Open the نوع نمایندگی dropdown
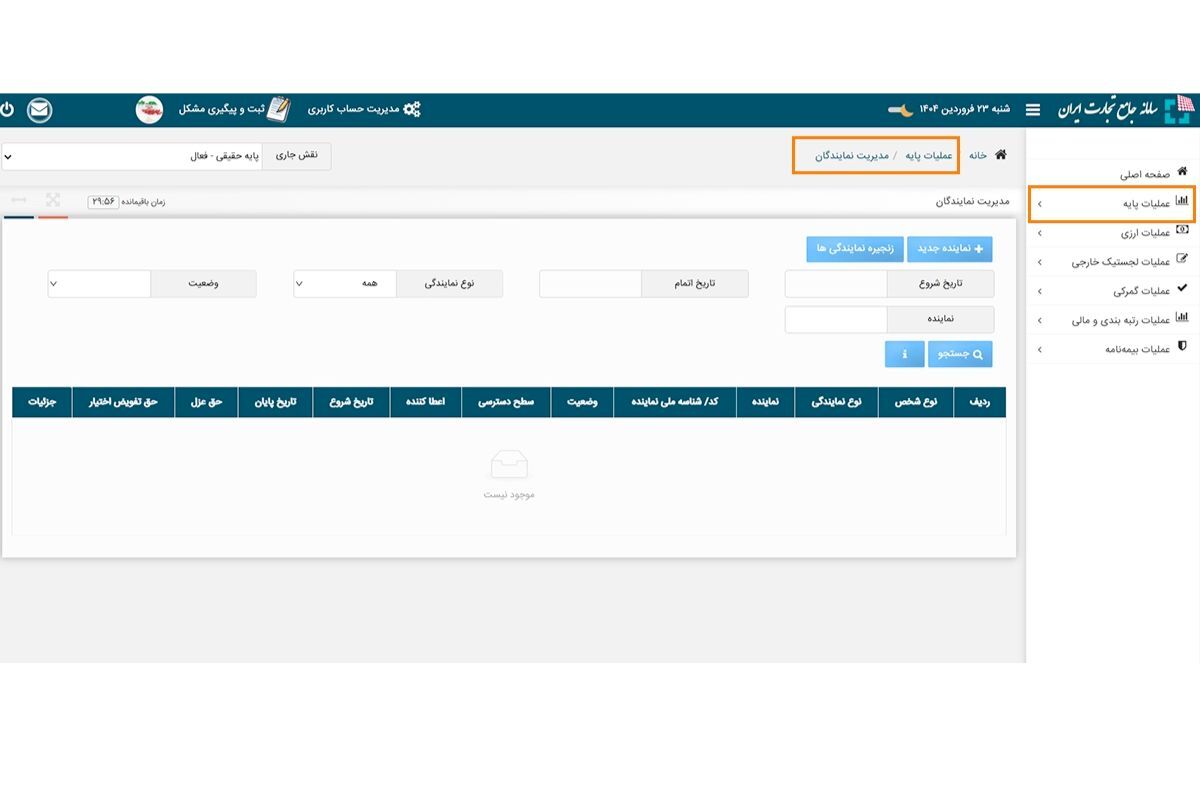This screenshot has height=800, width=1200. pyautogui.click(x=344, y=284)
